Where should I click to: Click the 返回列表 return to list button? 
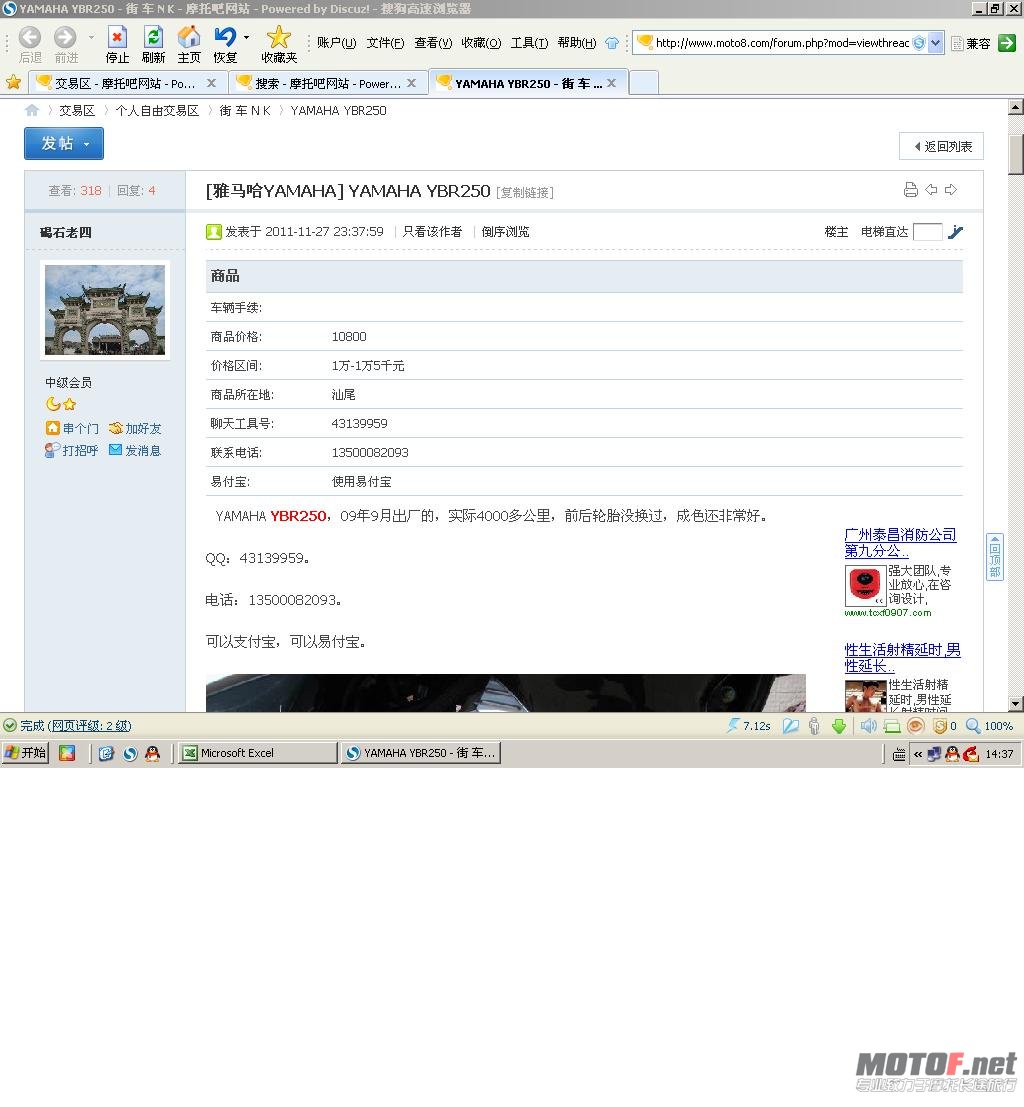pyautogui.click(x=941, y=146)
